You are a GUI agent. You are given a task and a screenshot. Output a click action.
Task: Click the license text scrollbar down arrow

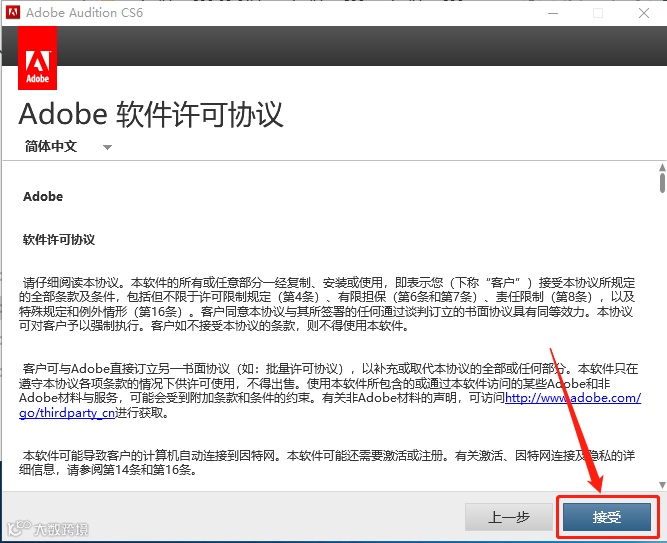[x=662, y=485]
